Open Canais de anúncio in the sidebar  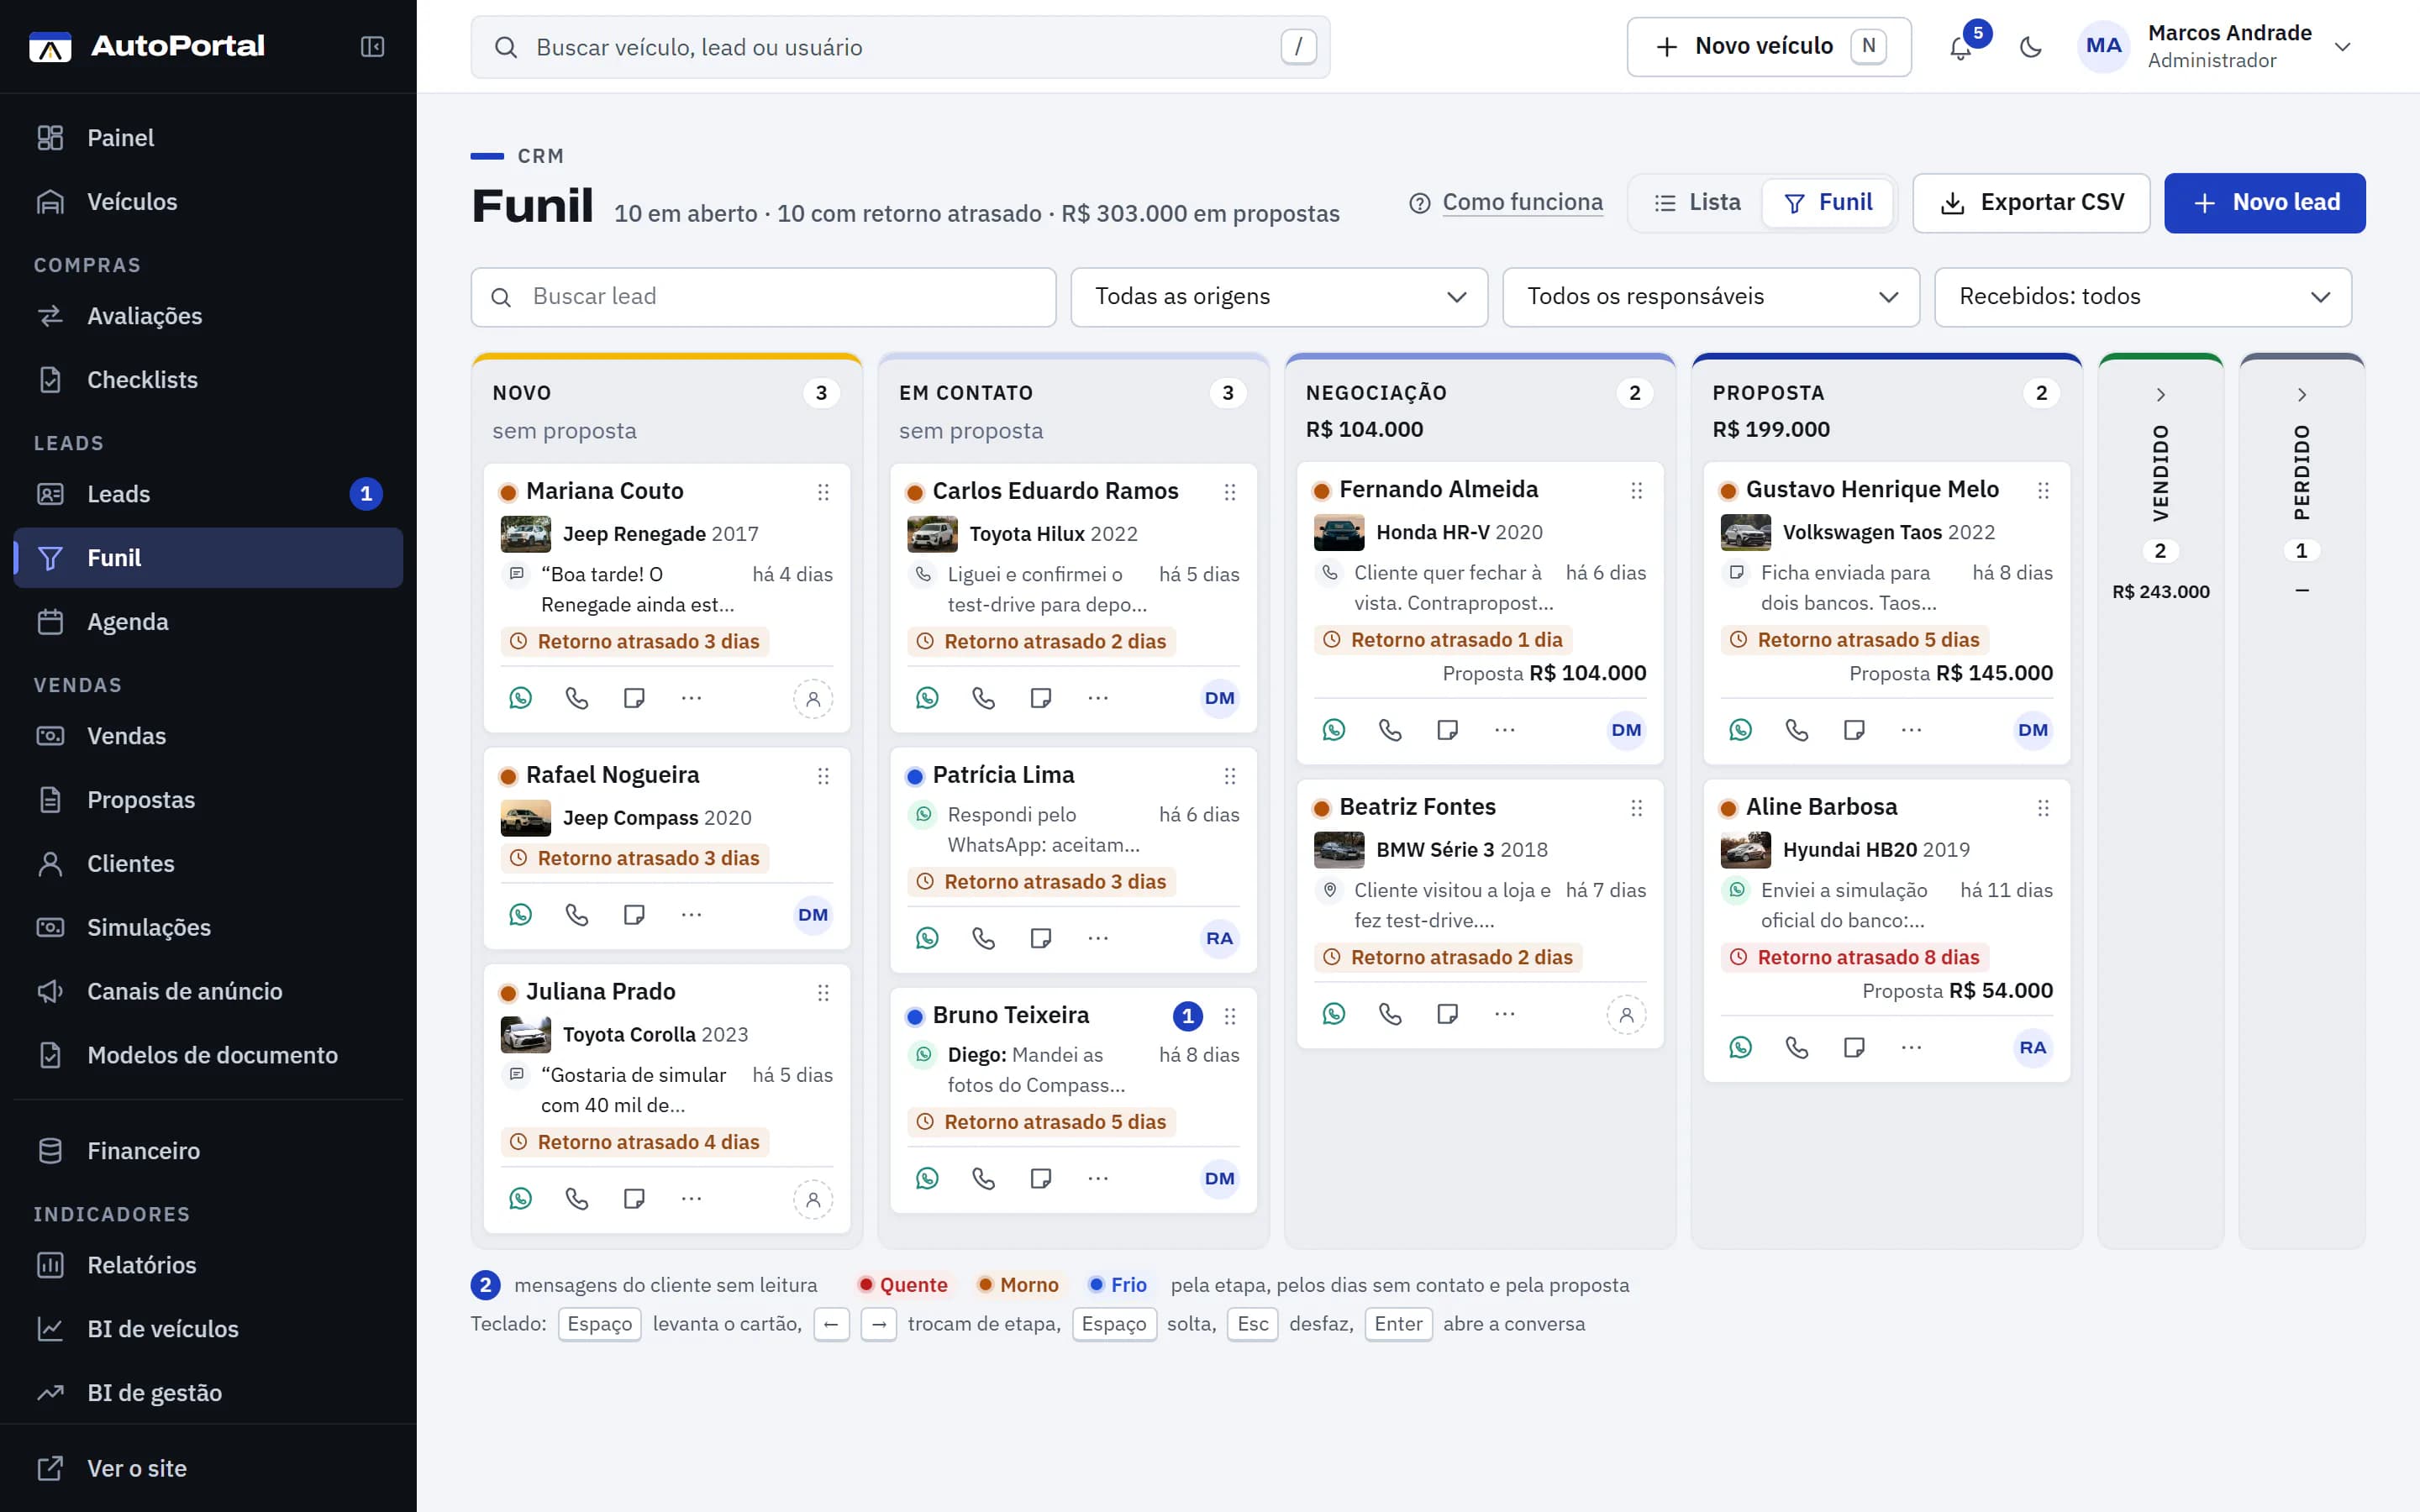pyautogui.click(x=208, y=992)
